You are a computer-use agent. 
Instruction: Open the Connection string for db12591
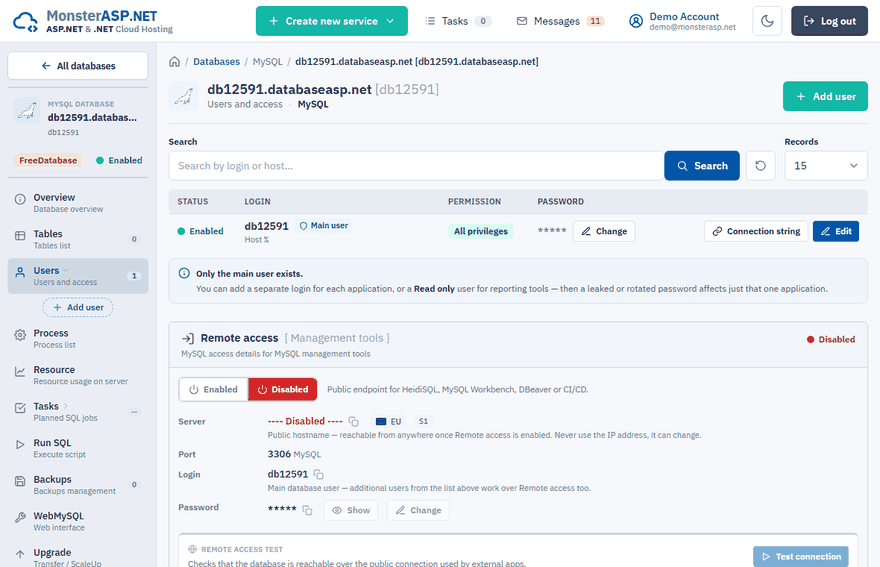point(756,231)
